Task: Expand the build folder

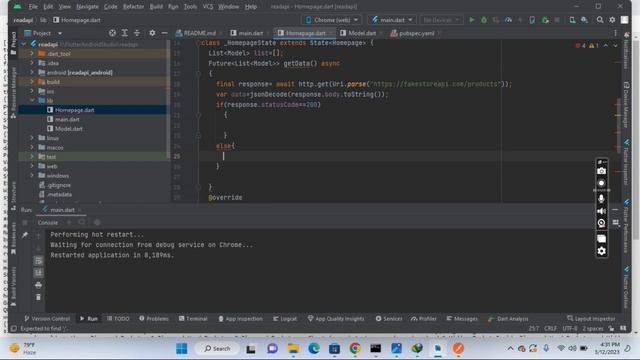Action: 32,82
